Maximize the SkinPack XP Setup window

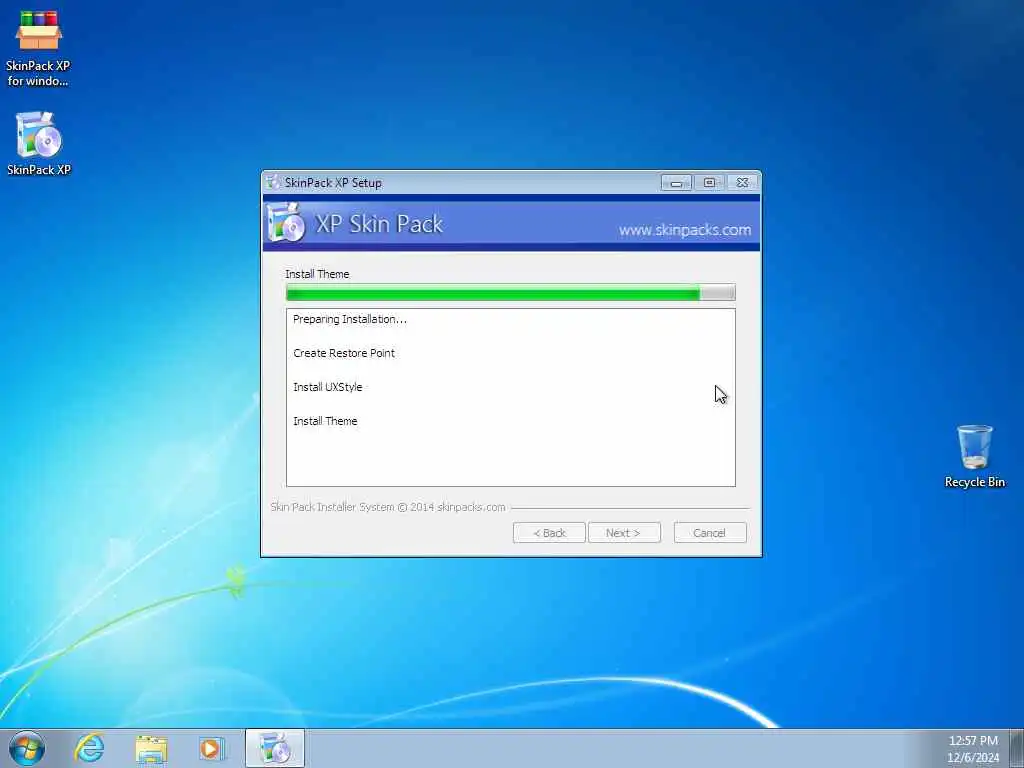[x=709, y=183]
